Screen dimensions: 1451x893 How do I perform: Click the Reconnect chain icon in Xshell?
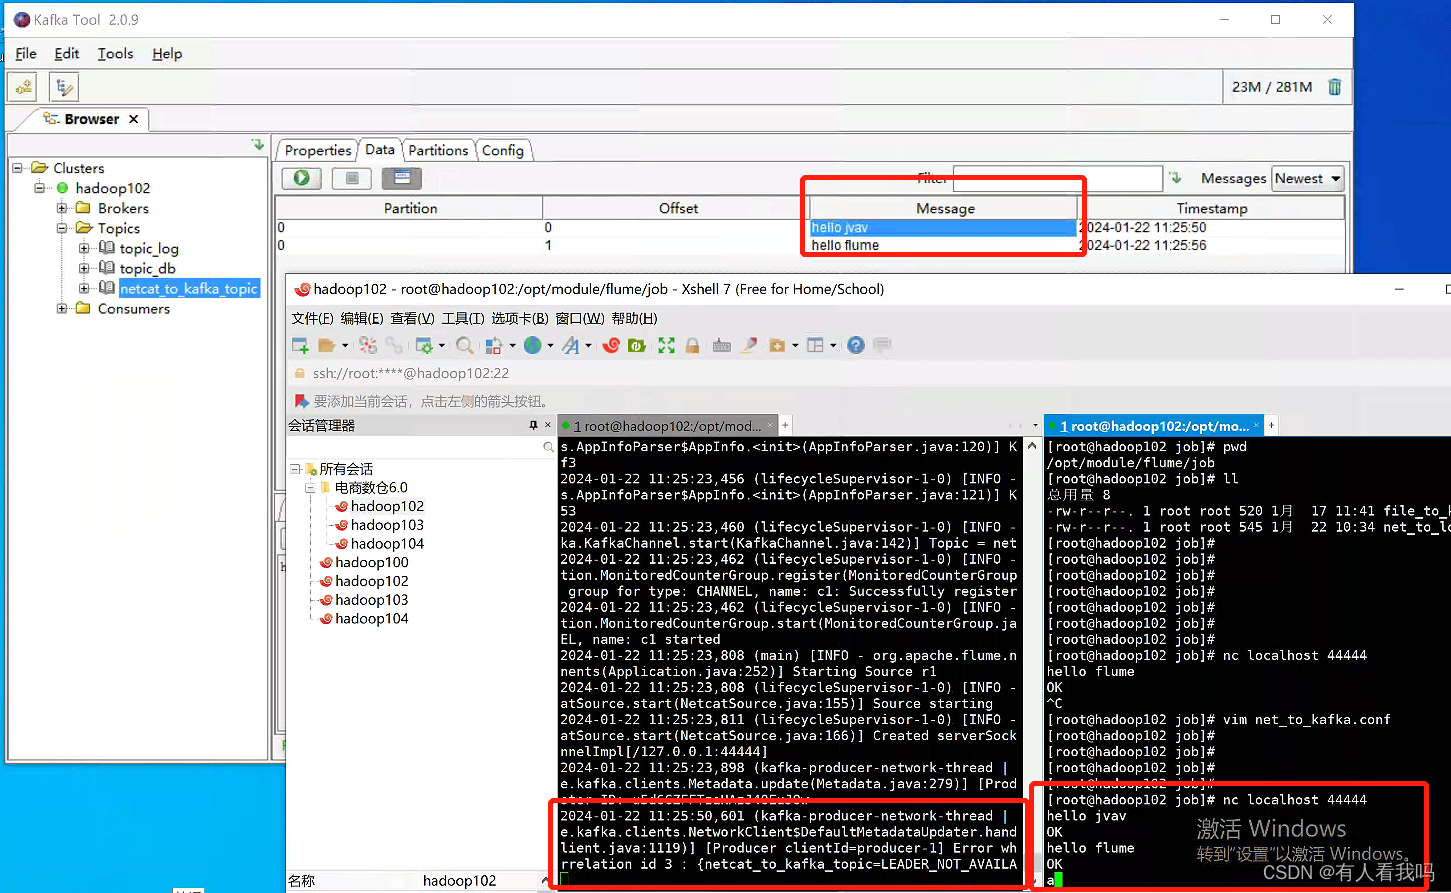tap(394, 345)
